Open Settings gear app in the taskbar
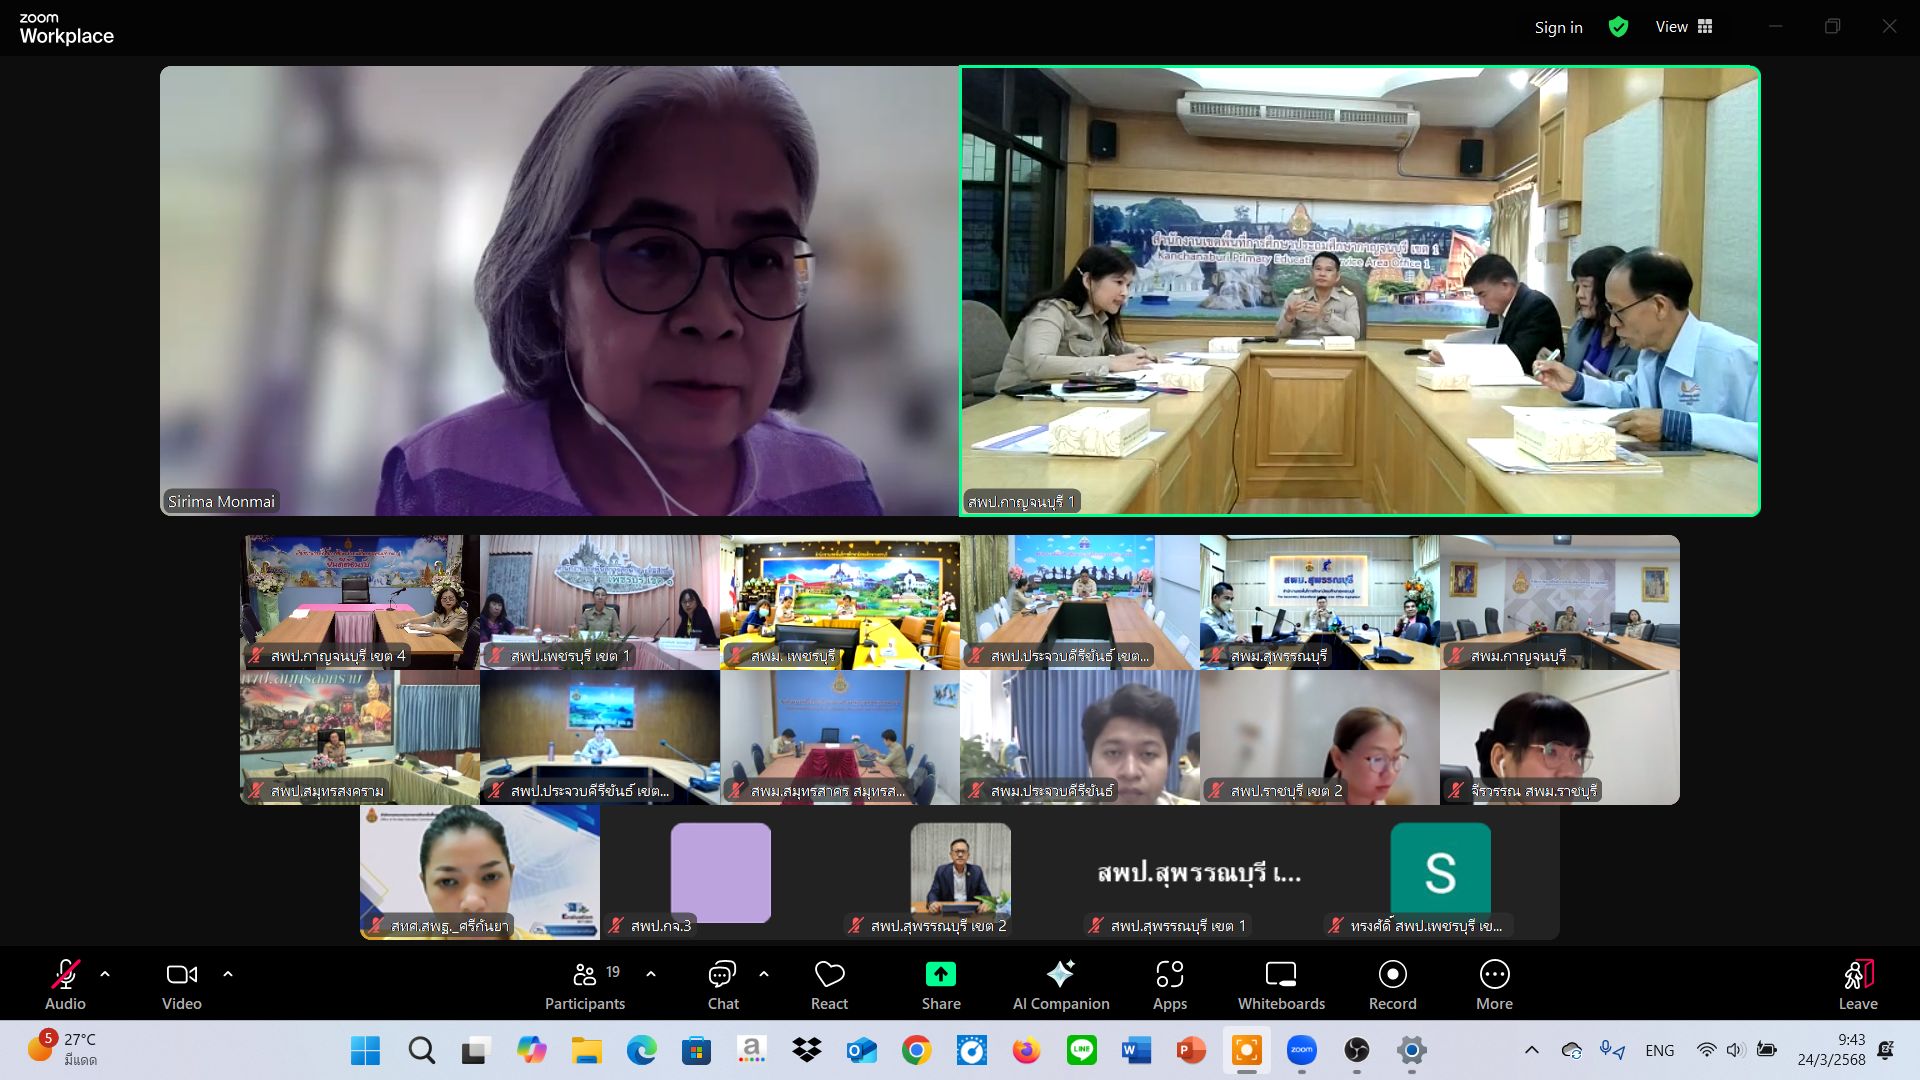The width and height of the screenshot is (1920, 1080). coord(1411,1050)
